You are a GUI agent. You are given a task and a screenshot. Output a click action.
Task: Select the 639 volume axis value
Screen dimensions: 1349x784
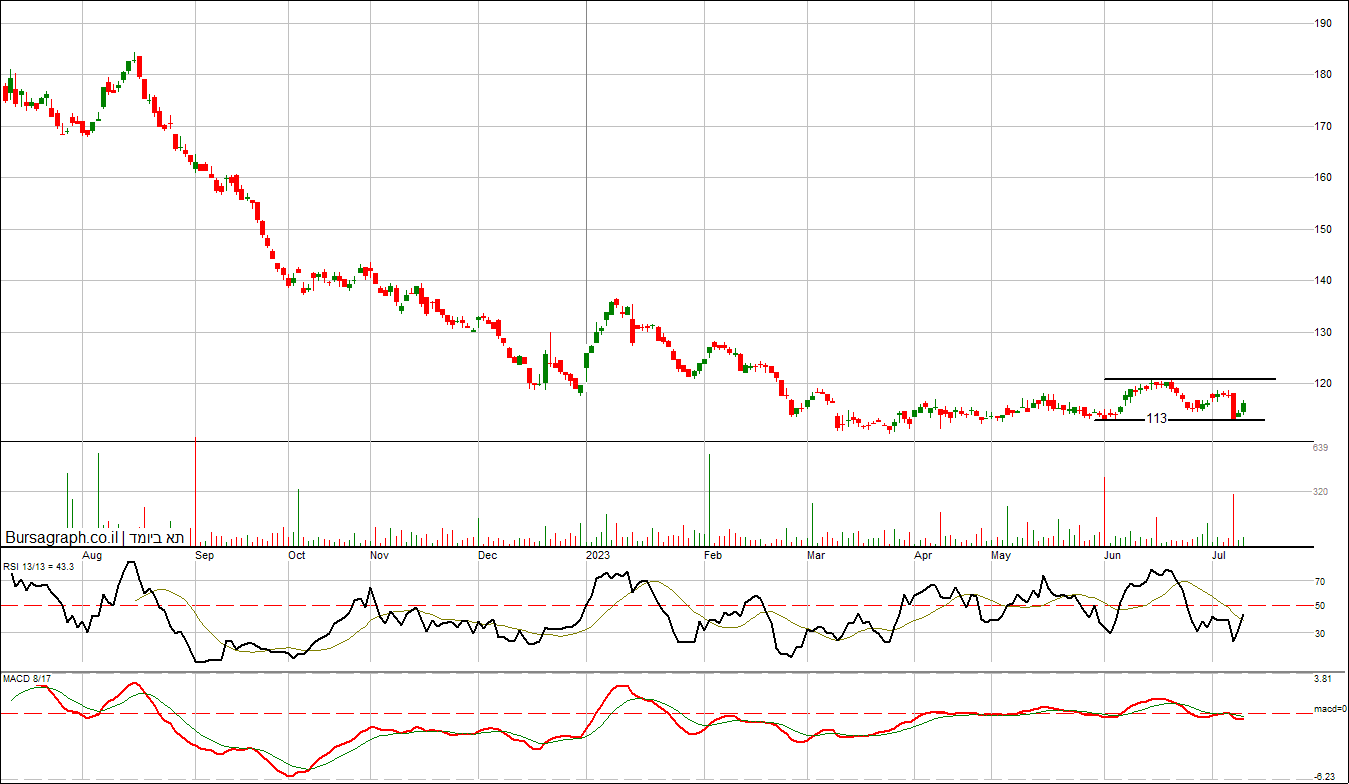pos(1320,448)
